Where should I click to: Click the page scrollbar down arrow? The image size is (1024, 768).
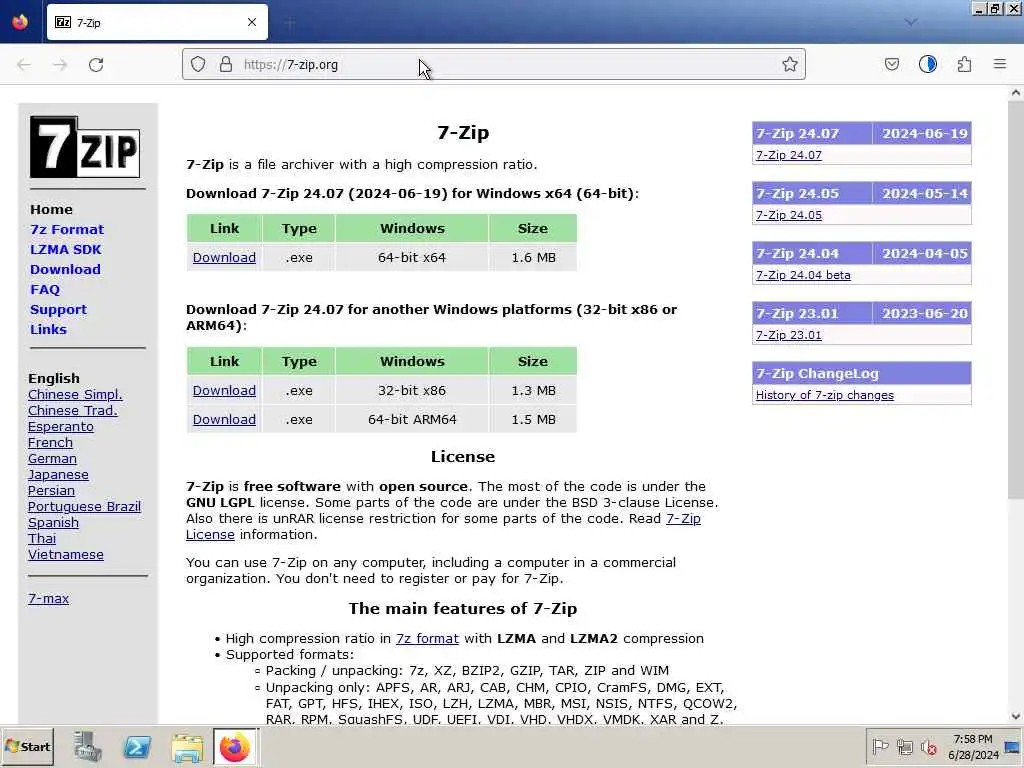coord(1016,716)
